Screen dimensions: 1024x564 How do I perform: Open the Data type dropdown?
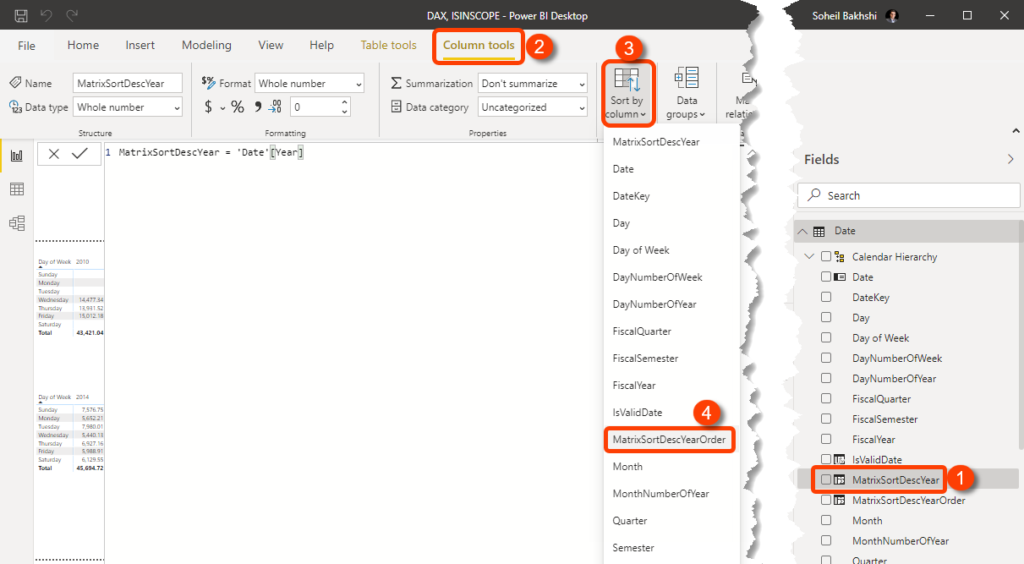tap(127, 107)
